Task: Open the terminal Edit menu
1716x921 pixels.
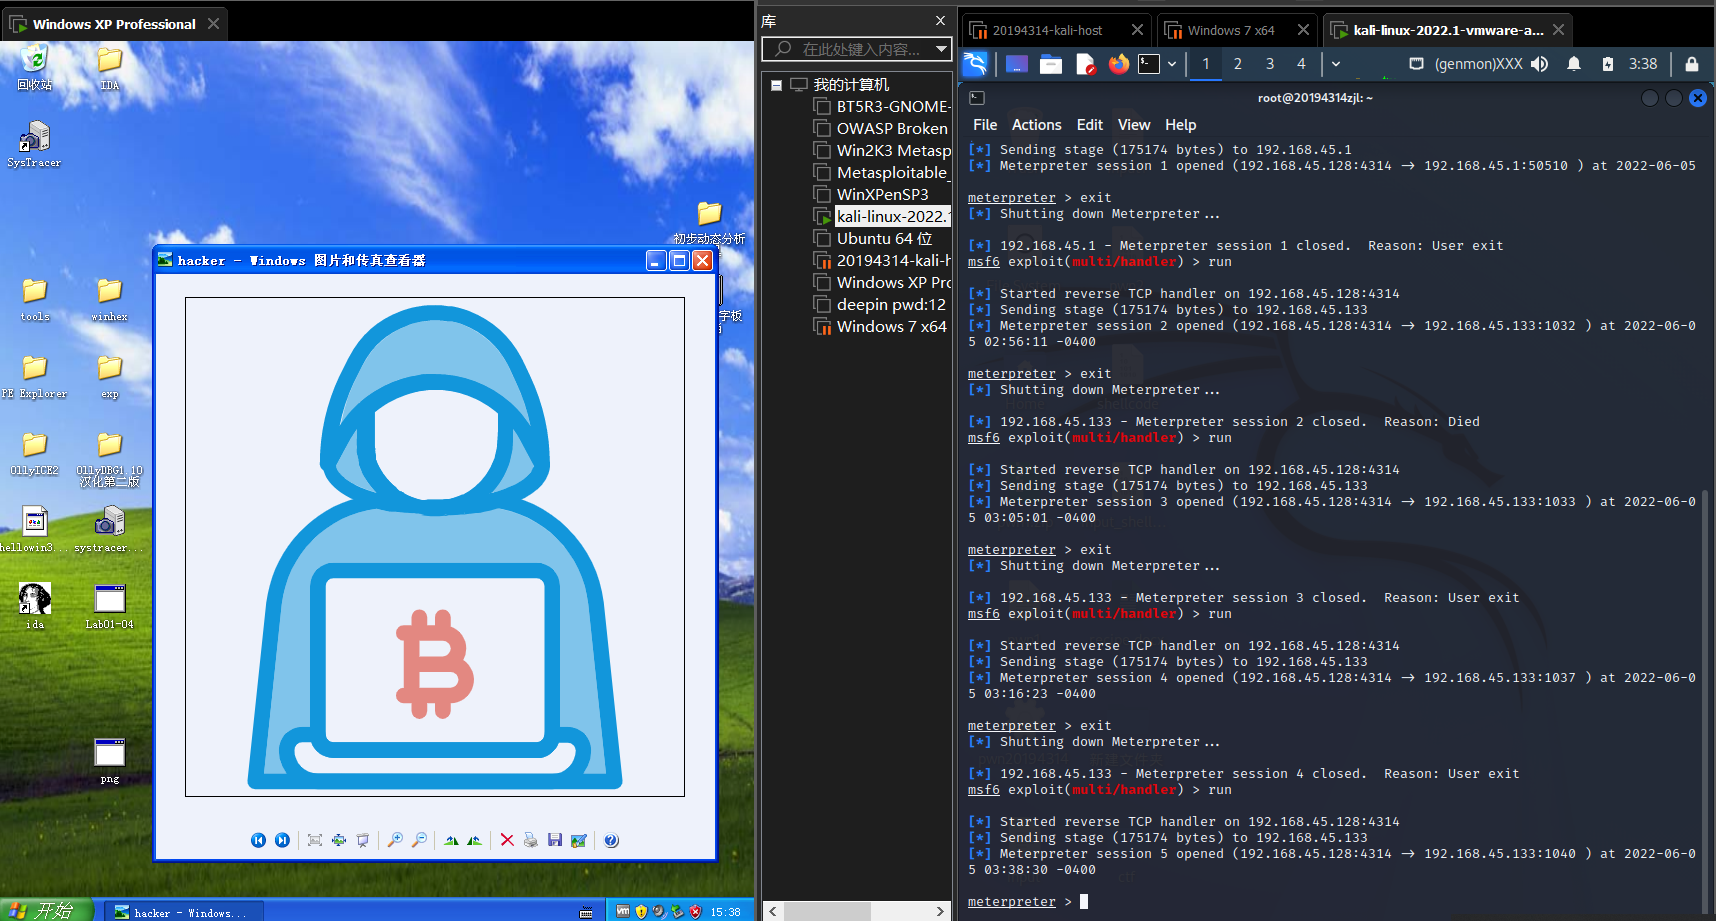Action: pyautogui.click(x=1090, y=125)
